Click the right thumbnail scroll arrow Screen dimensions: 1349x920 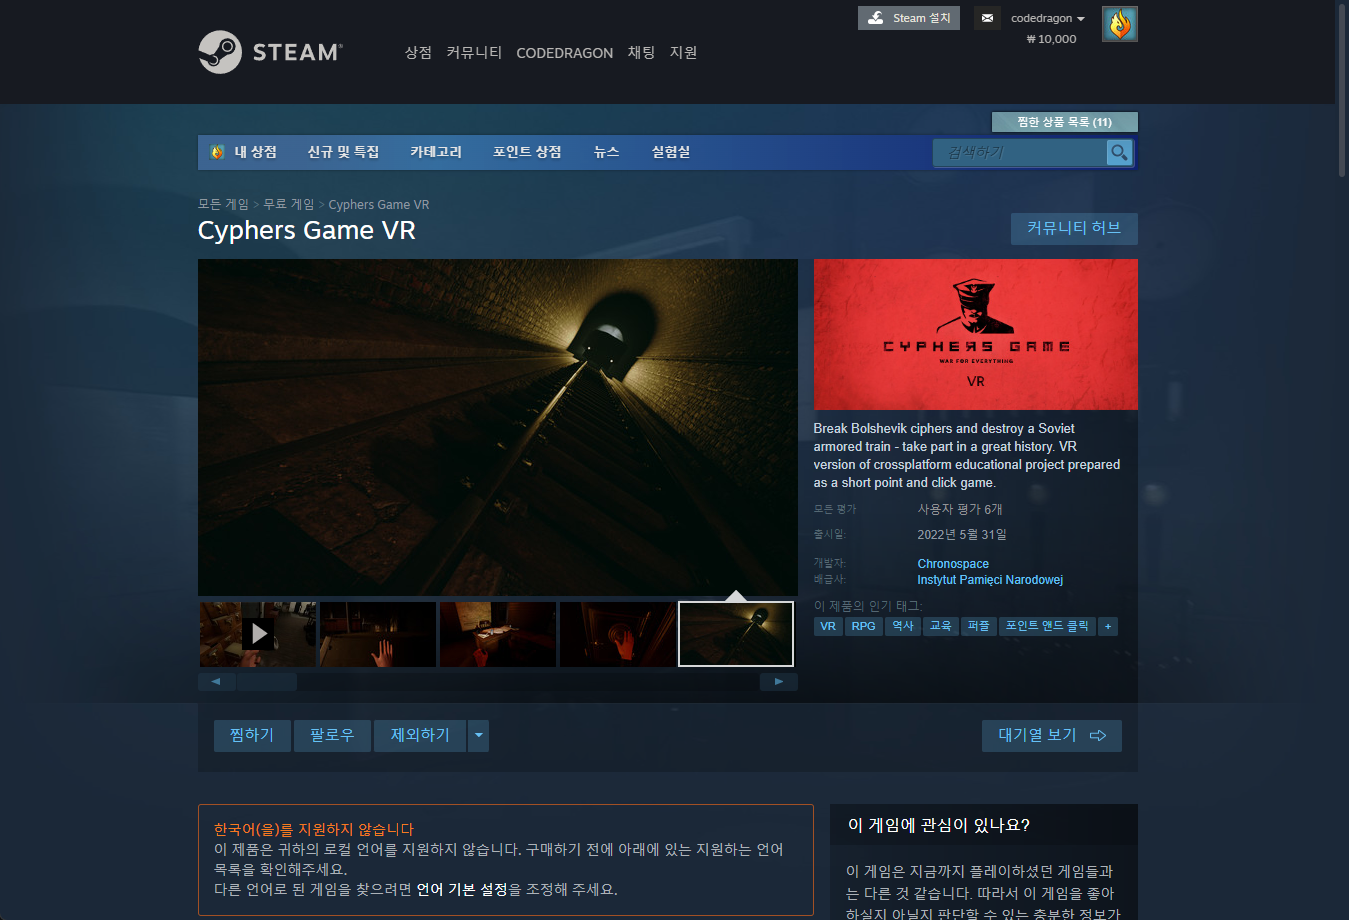point(779,682)
